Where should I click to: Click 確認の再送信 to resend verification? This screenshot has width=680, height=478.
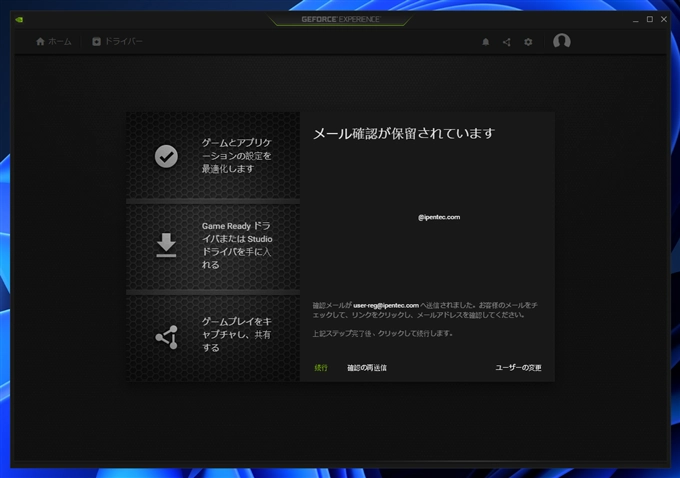point(367,368)
